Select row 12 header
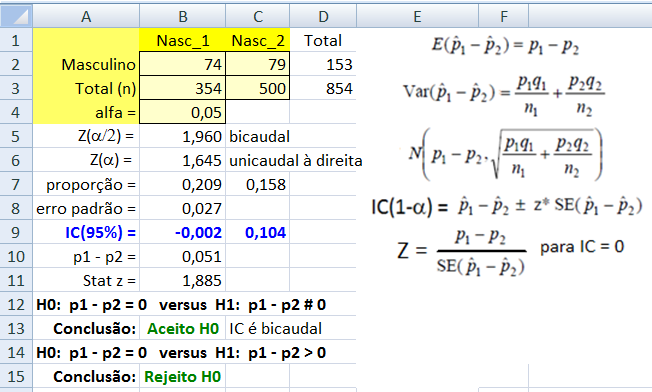The height and width of the screenshot is (392, 652). tap(16, 305)
